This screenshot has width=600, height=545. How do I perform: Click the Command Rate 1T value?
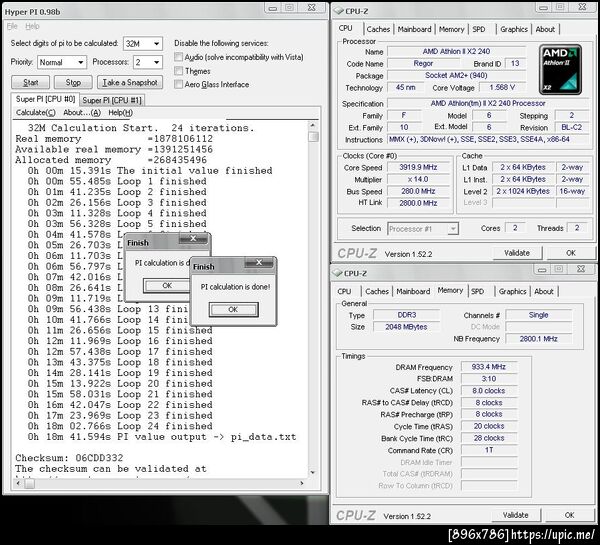click(489, 450)
